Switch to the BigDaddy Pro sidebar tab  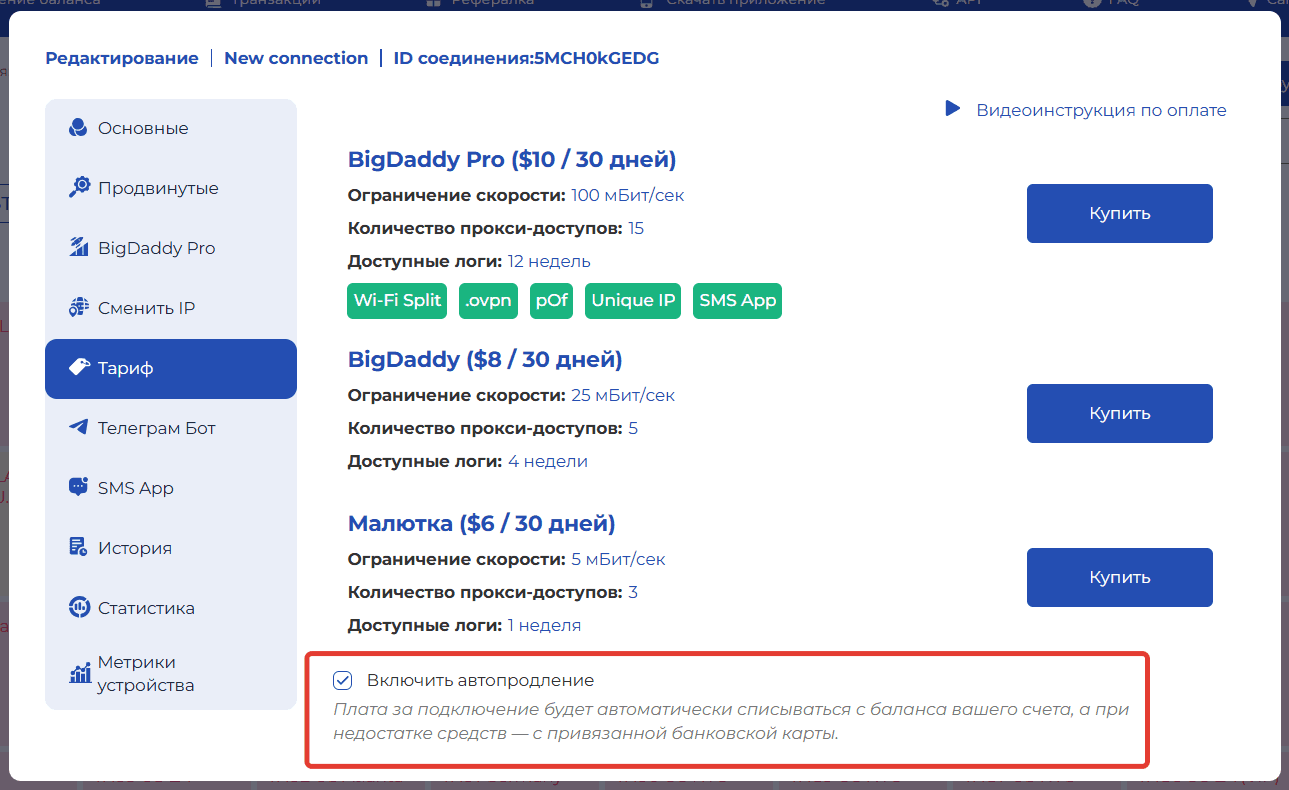(x=171, y=248)
